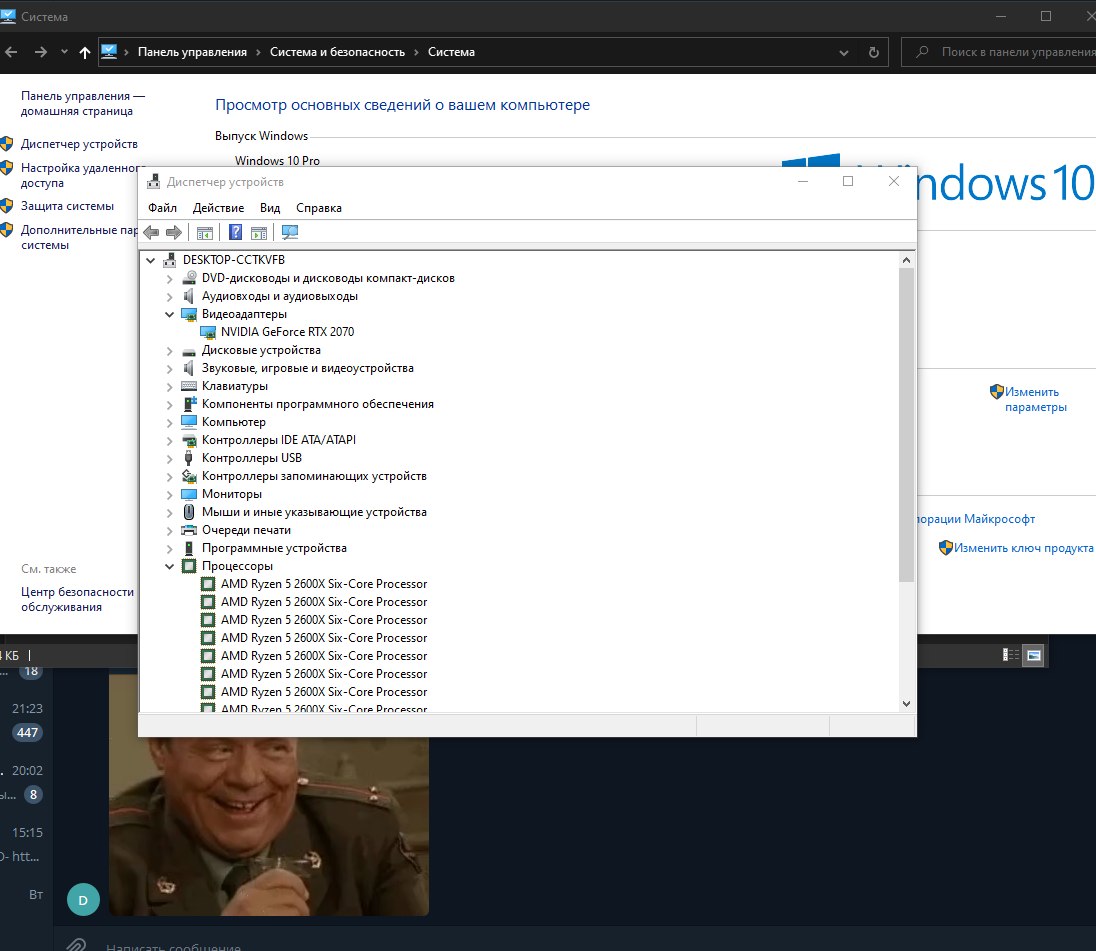The height and width of the screenshot is (951, 1096).
Task: Click the thumbnail view icon in file manager
Action: pyautogui.click(x=1034, y=655)
